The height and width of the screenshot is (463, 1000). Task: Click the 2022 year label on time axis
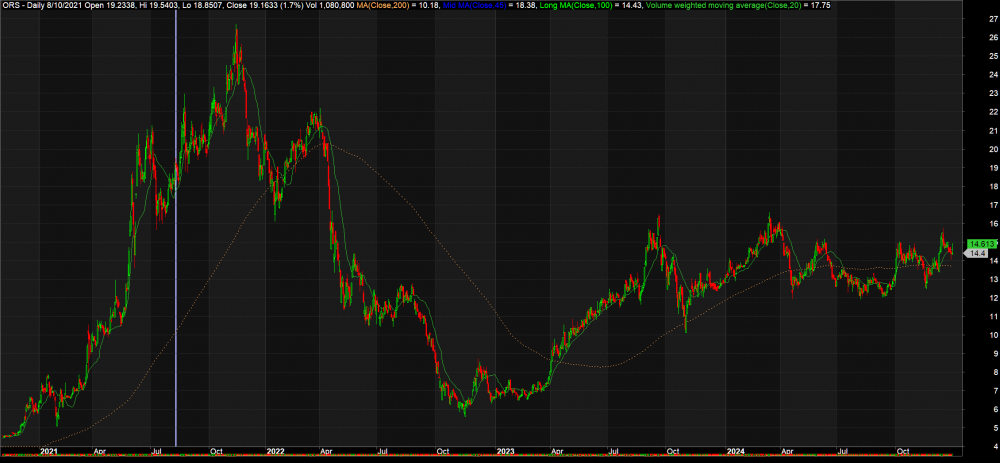point(276,451)
